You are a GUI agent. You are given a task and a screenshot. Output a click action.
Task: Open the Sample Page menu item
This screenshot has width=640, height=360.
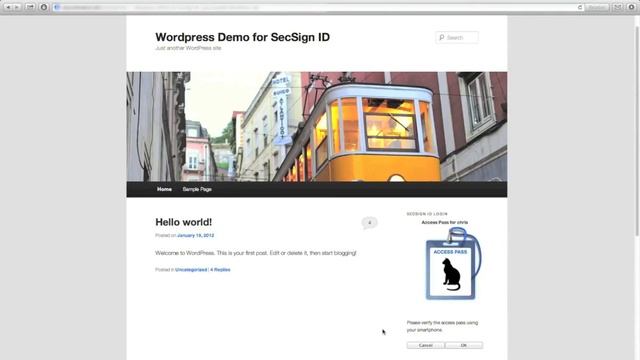coord(197,189)
